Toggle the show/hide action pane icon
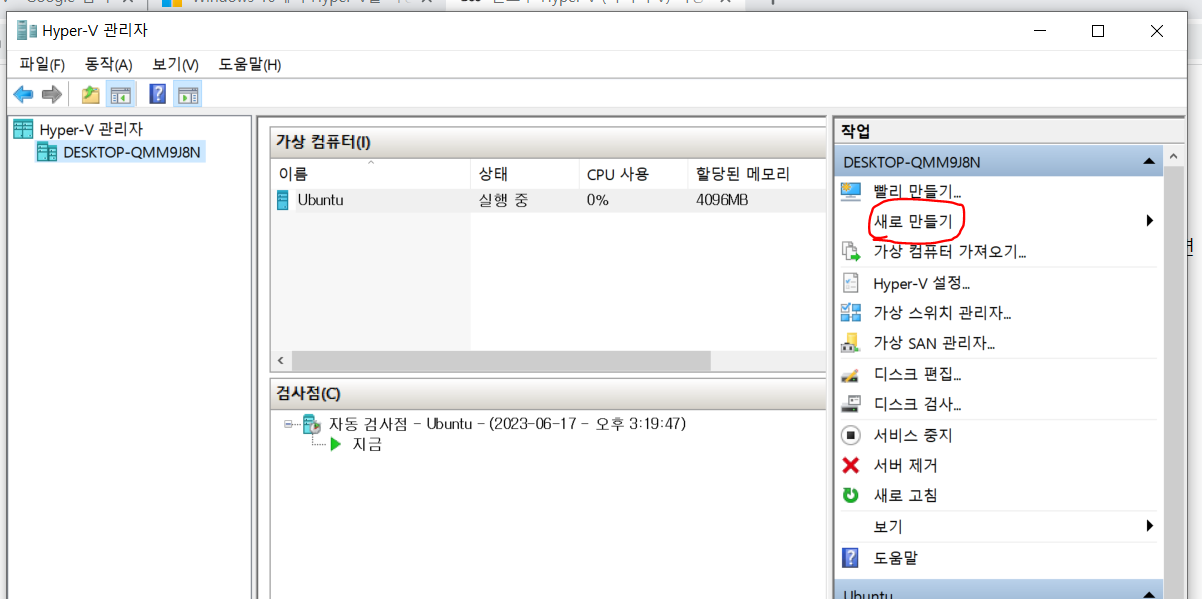1202x599 pixels. pos(187,95)
